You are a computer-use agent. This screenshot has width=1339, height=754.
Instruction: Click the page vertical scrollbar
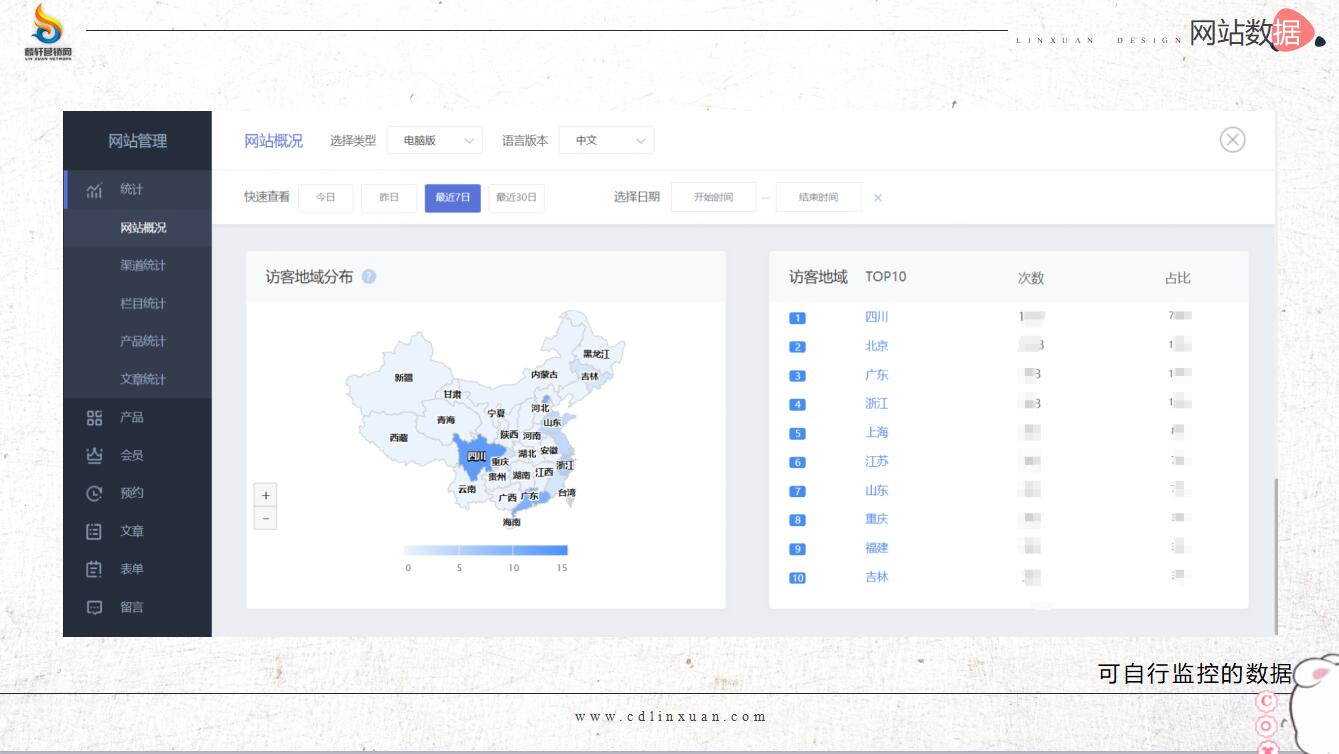pos(1275,556)
